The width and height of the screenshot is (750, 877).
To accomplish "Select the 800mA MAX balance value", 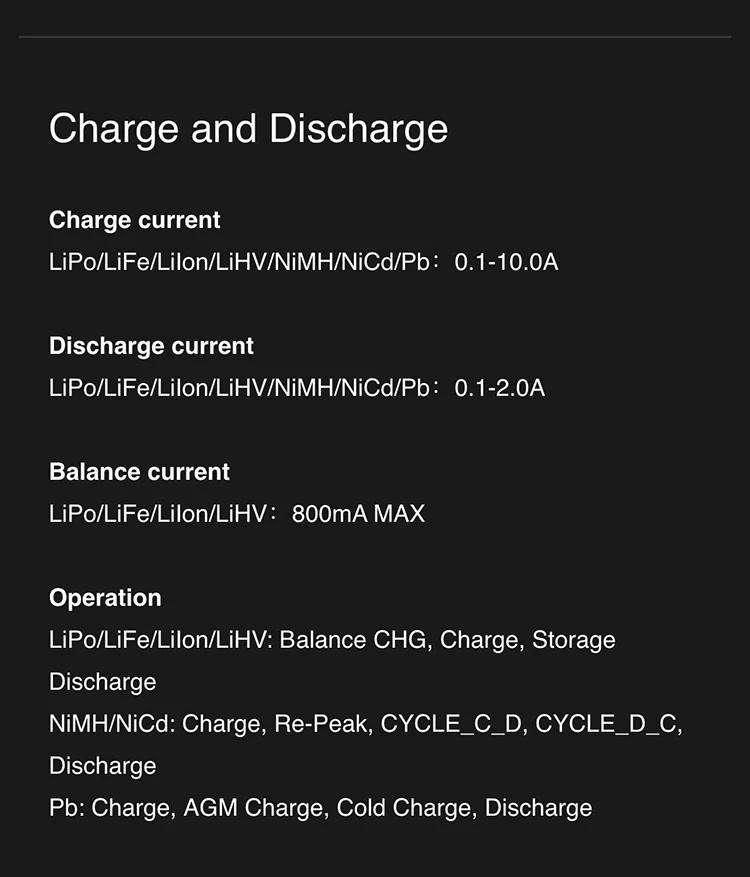I will tap(358, 514).
